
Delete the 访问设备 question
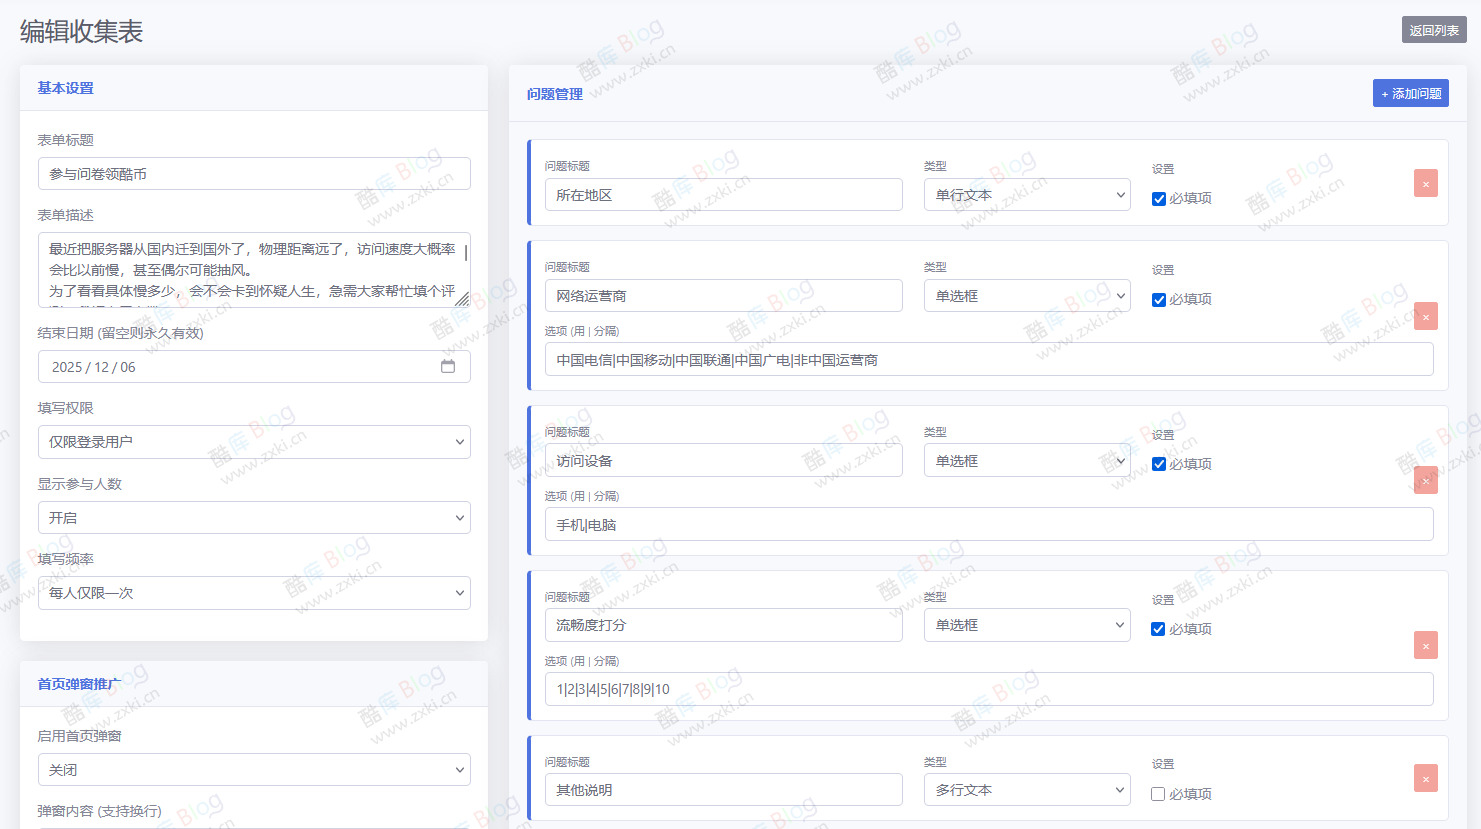(1425, 480)
